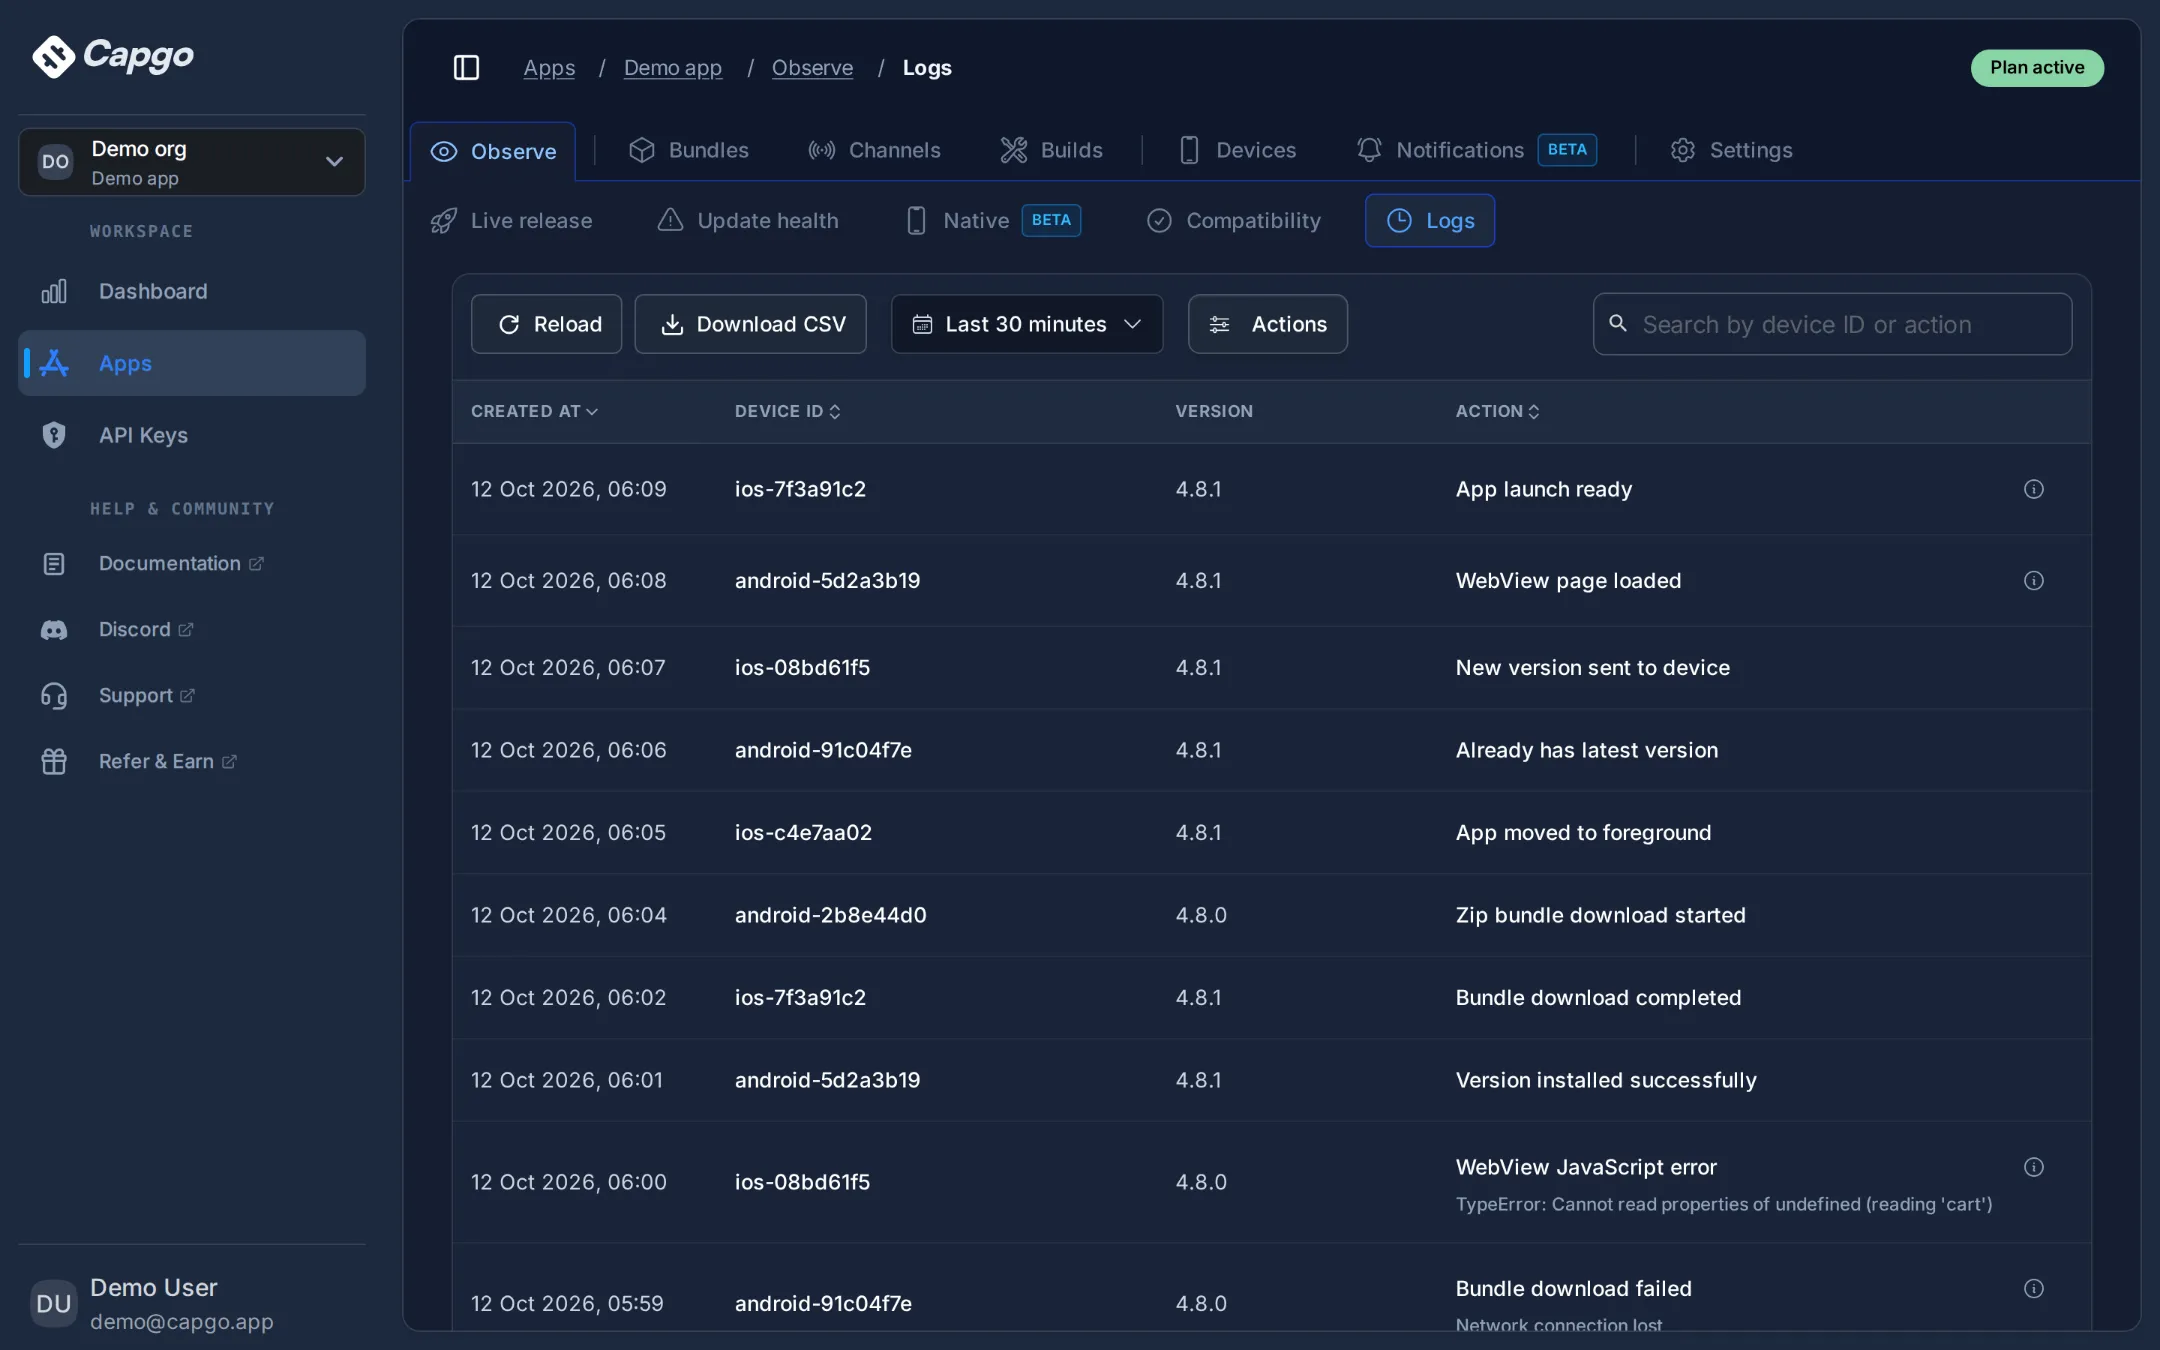Select the Update health sub-tab
The height and width of the screenshot is (1350, 2160).
tap(748, 220)
